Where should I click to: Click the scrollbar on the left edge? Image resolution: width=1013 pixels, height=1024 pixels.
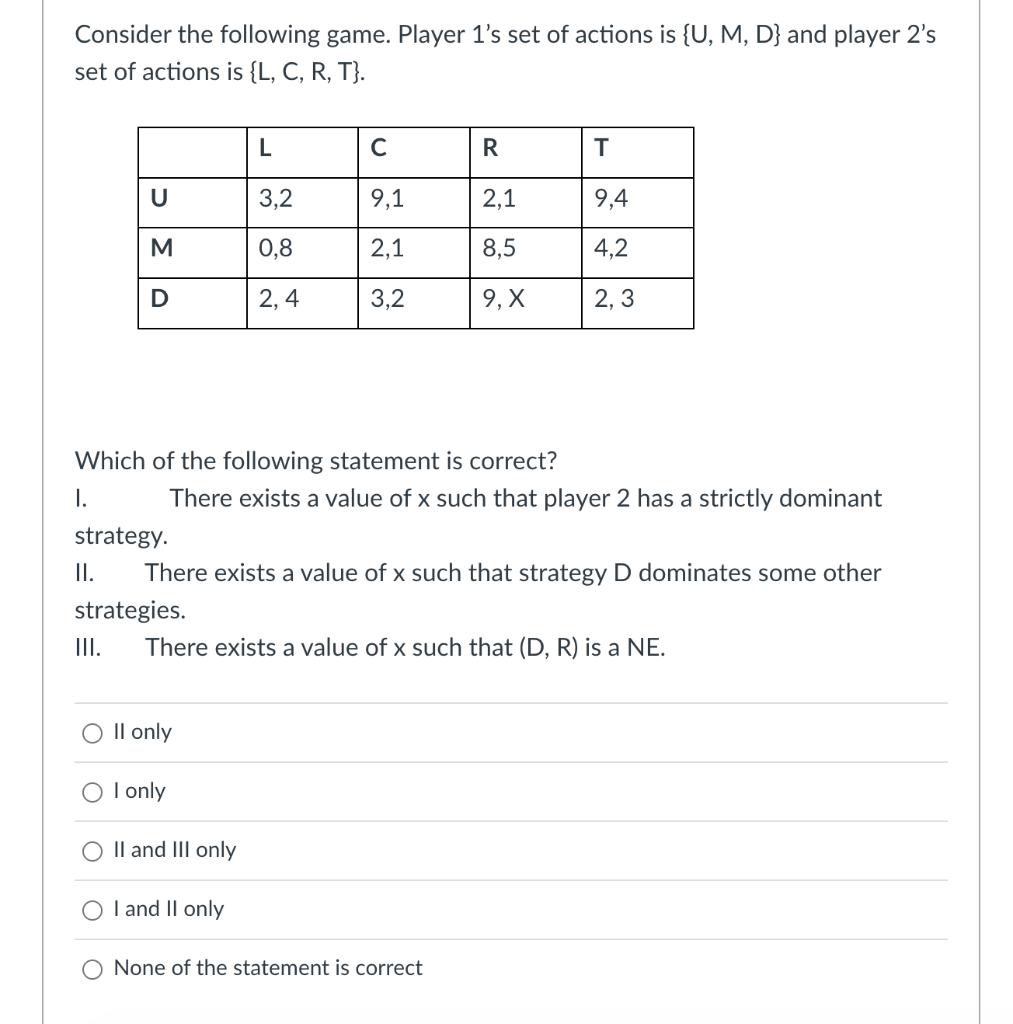pyautogui.click(x=42, y=512)
